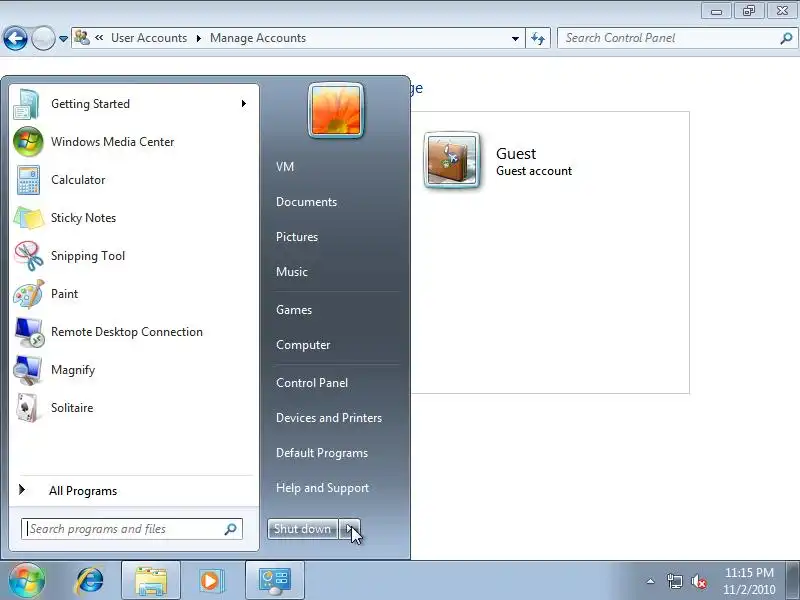This screenshot has height=600, width=800.
Task: Click the network status tray icon
Action: pyautogui.click(x=674, y=581)
